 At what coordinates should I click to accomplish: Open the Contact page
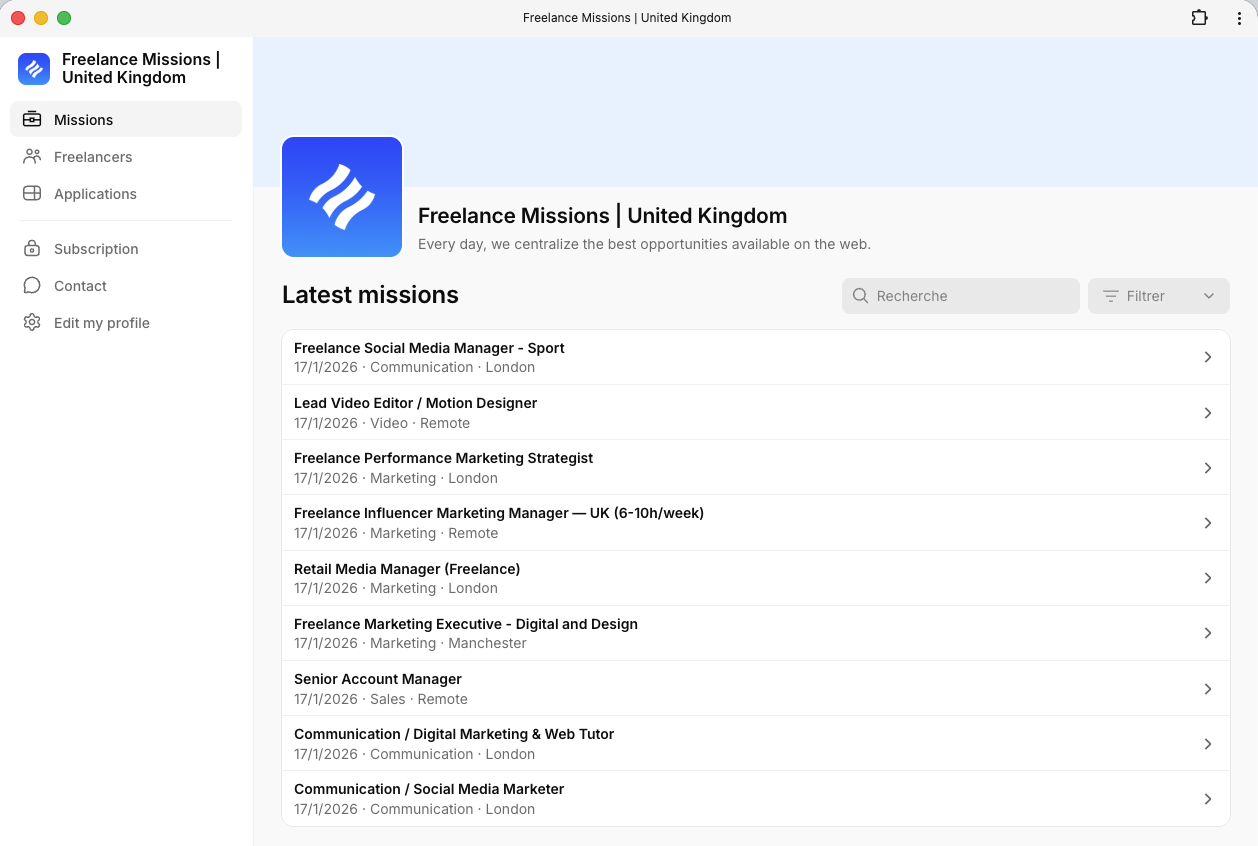pyautogui.click(x=80, y=286)
